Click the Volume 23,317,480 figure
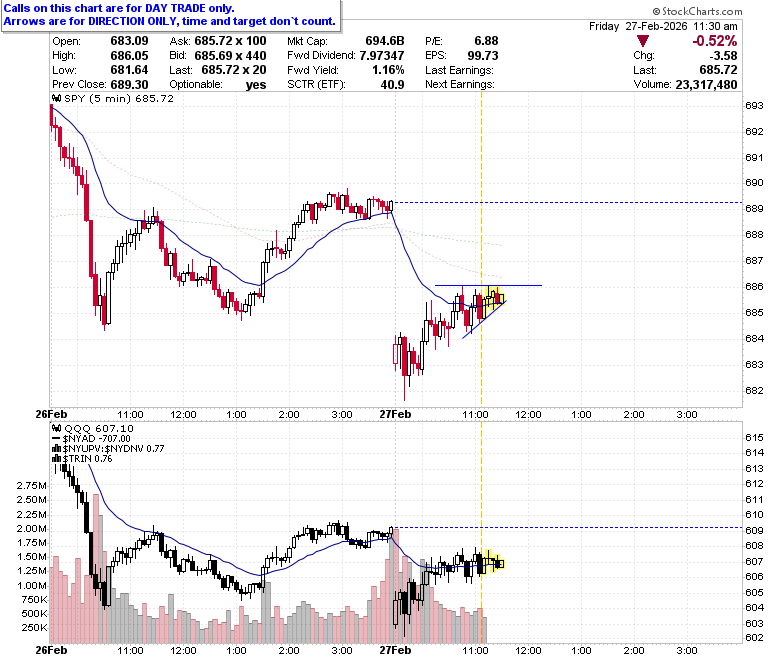The image size is (780, 659). click(x=706, y=85)
